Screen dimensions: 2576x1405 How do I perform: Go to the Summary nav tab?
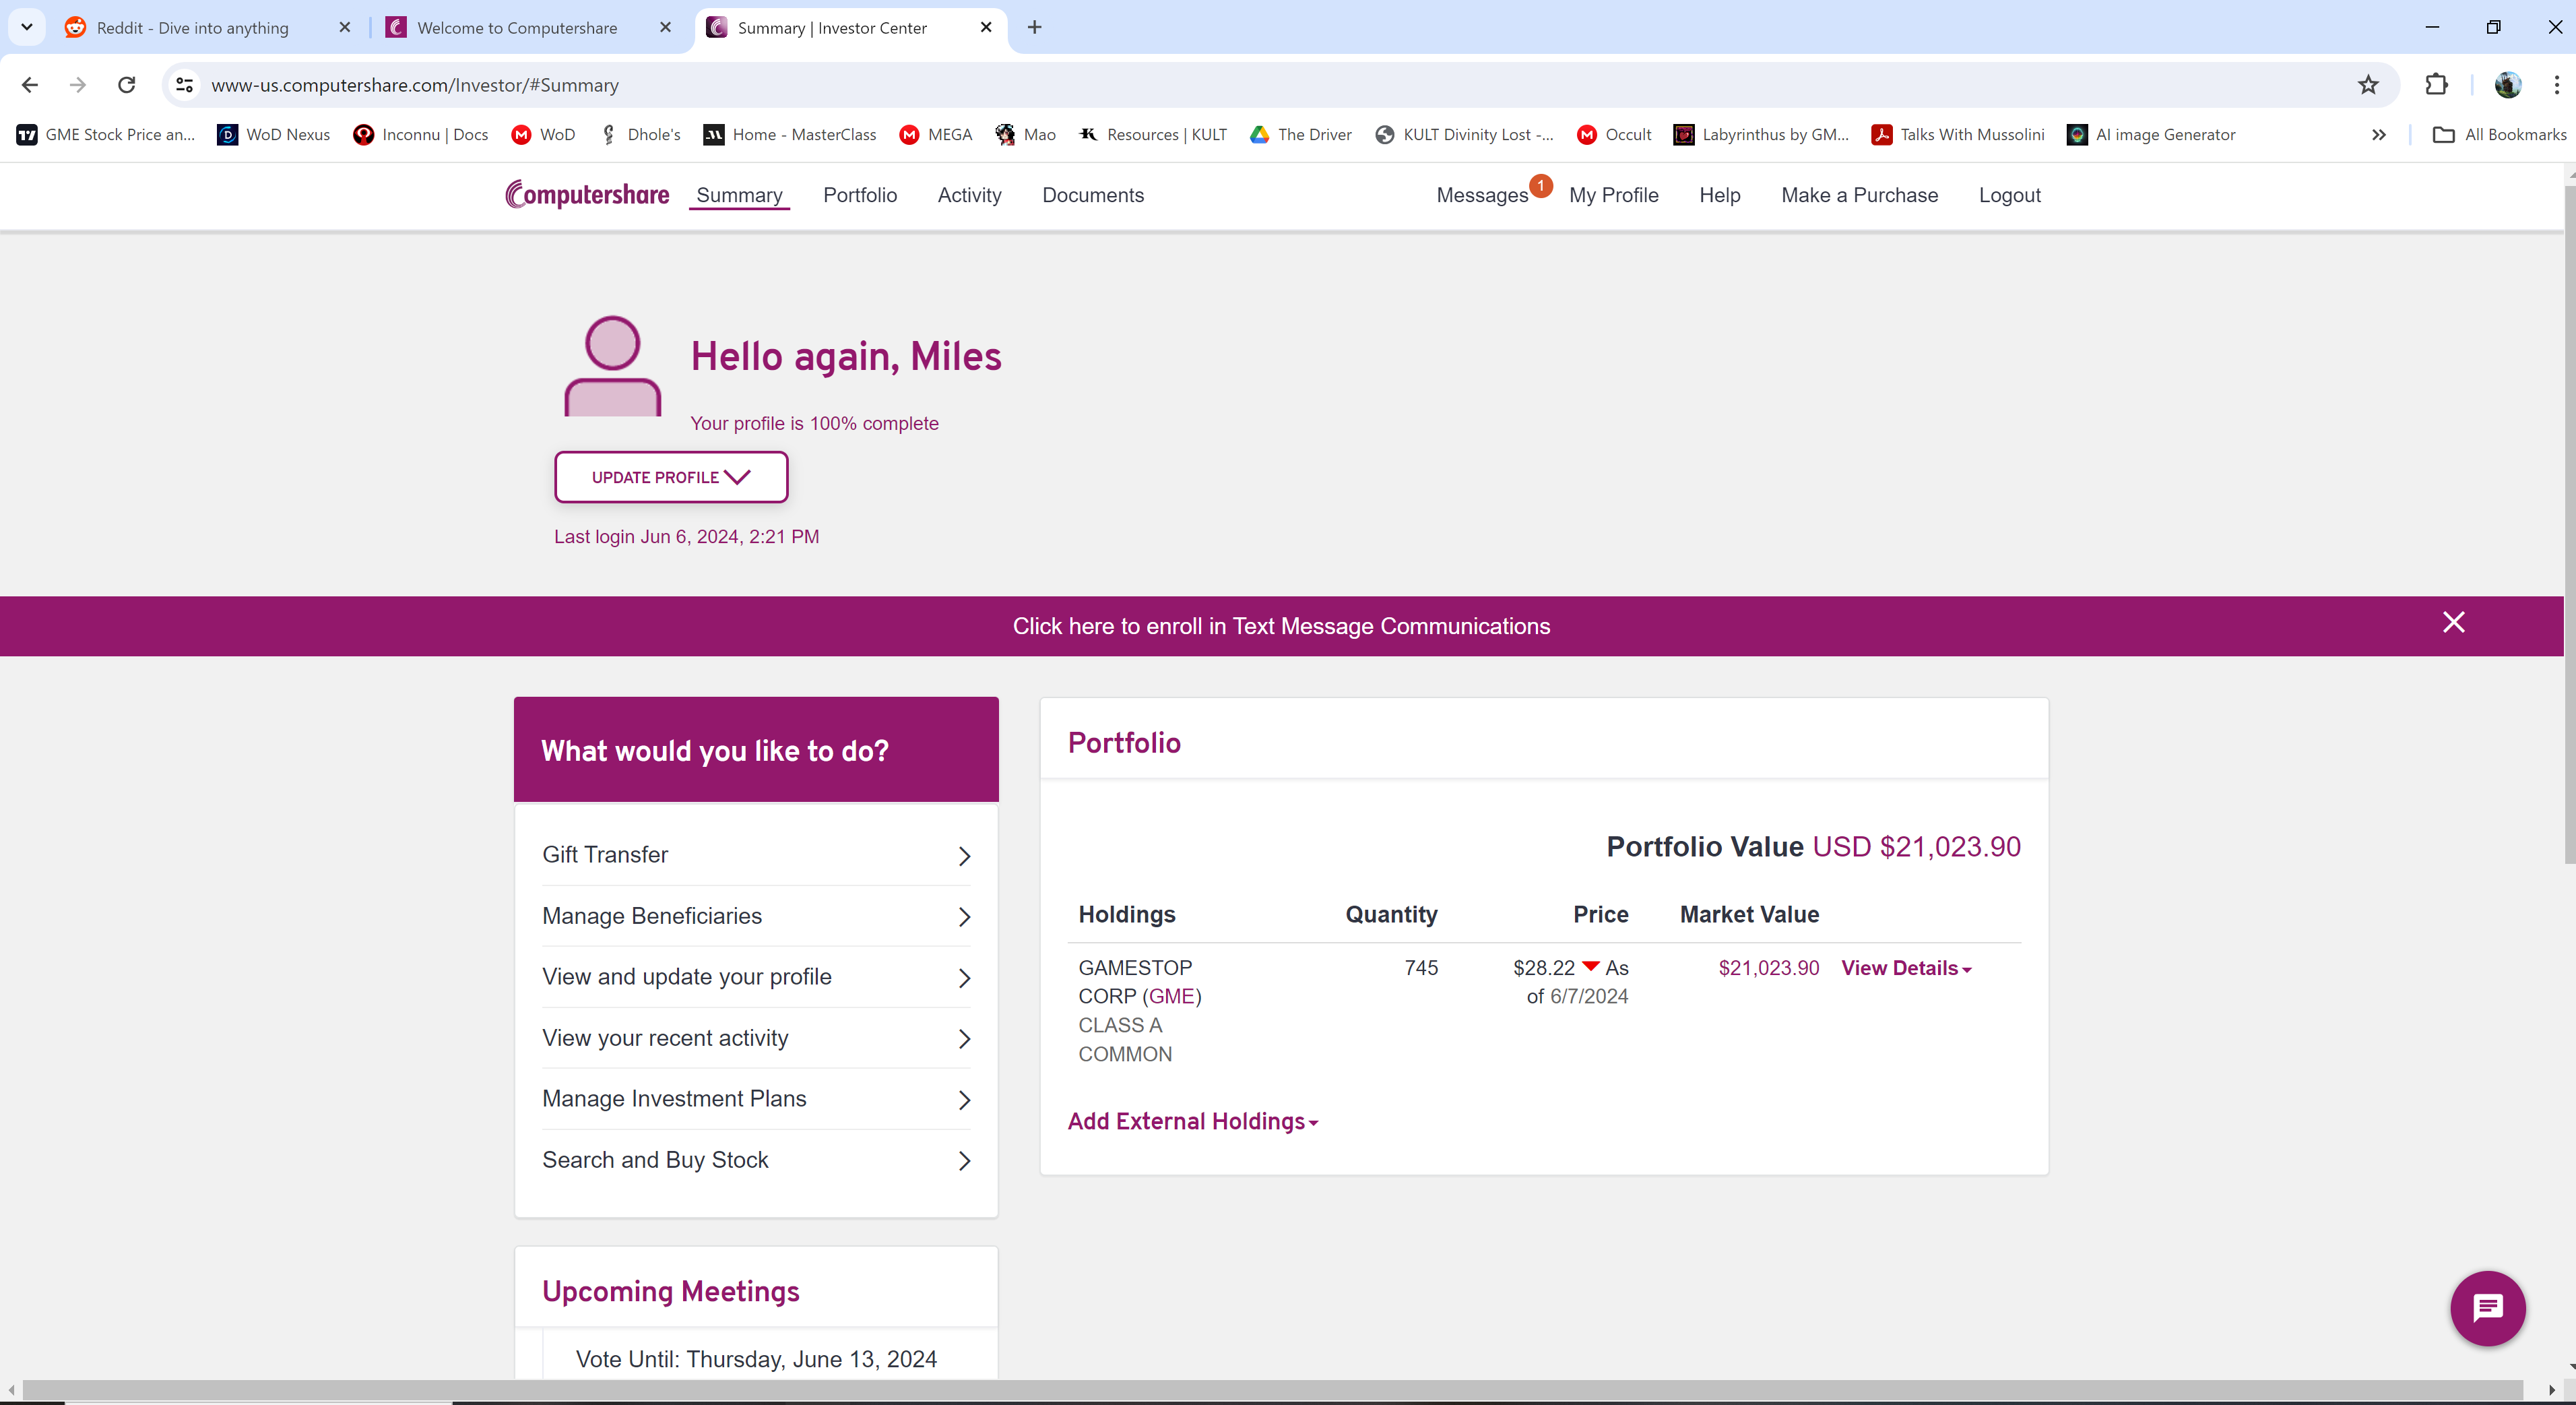point(739,195)
